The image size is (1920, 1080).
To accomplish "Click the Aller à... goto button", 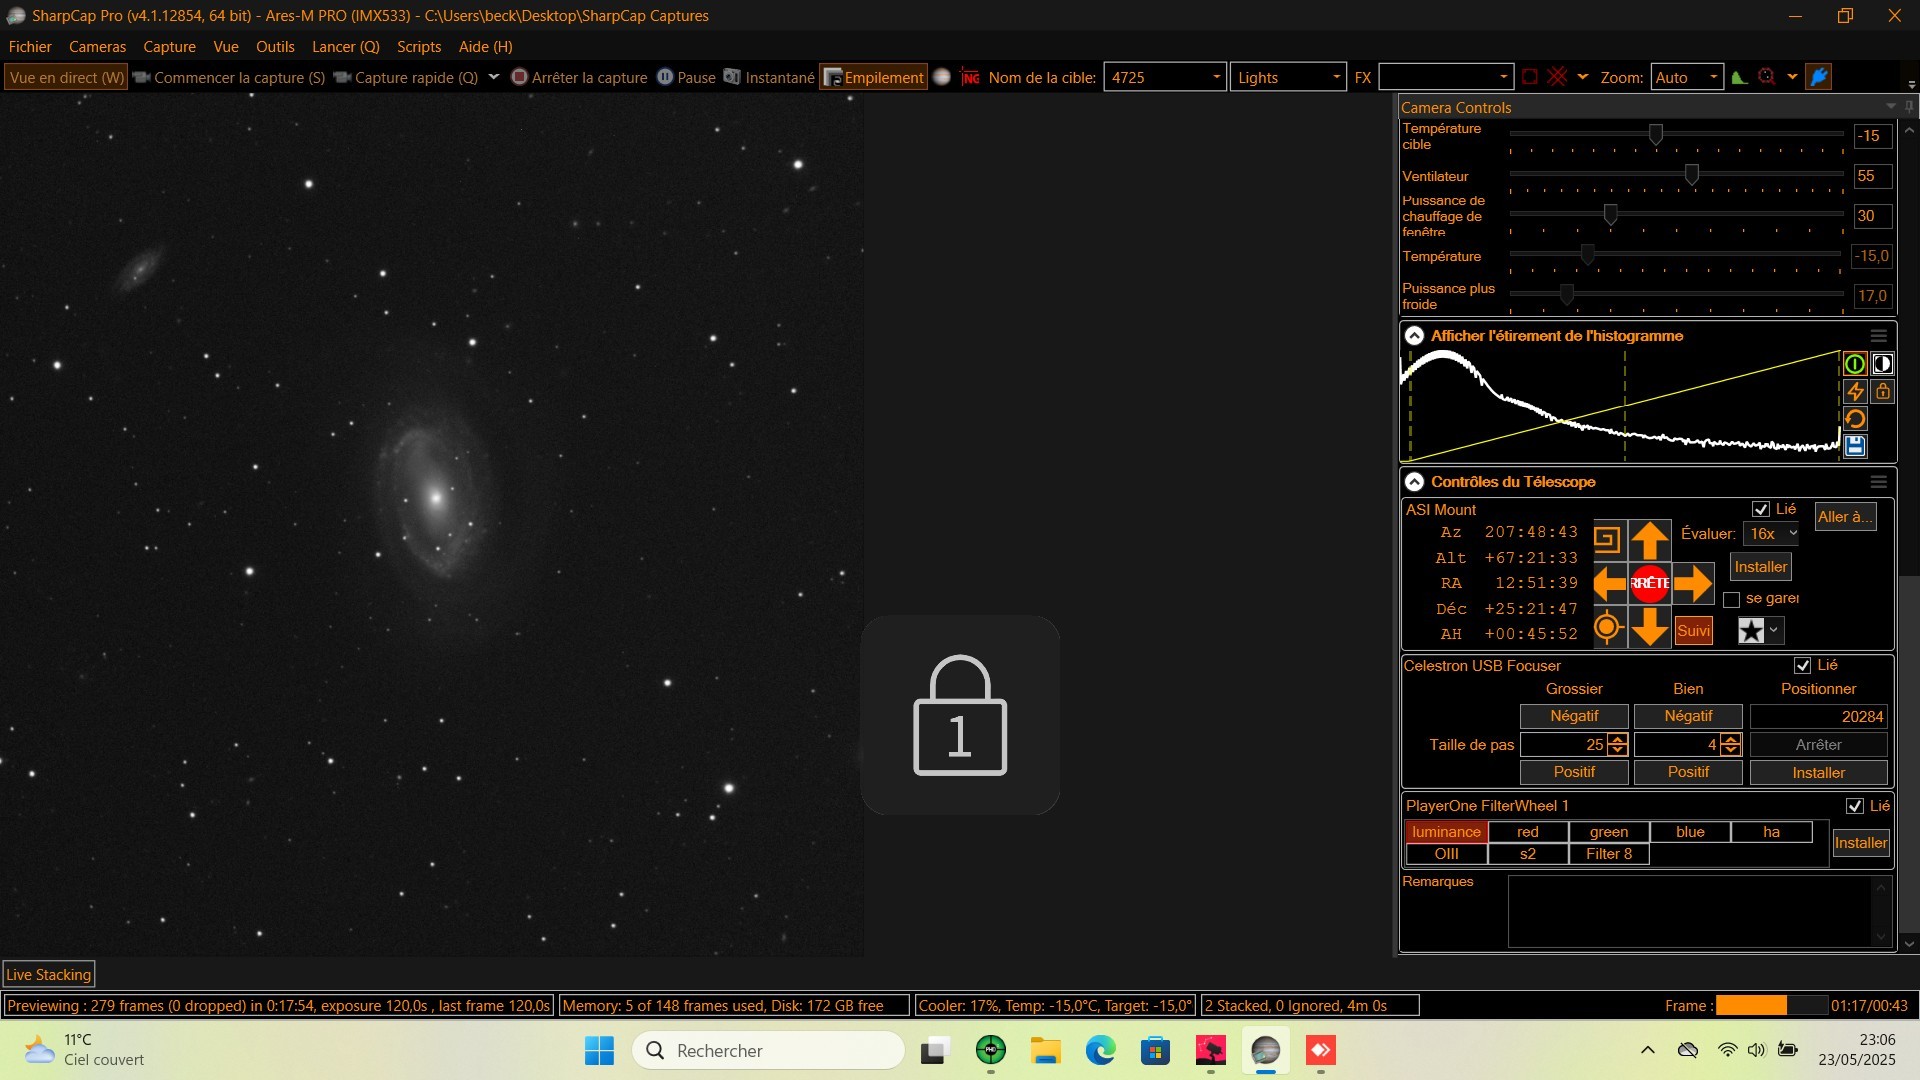I will 1845,517.
